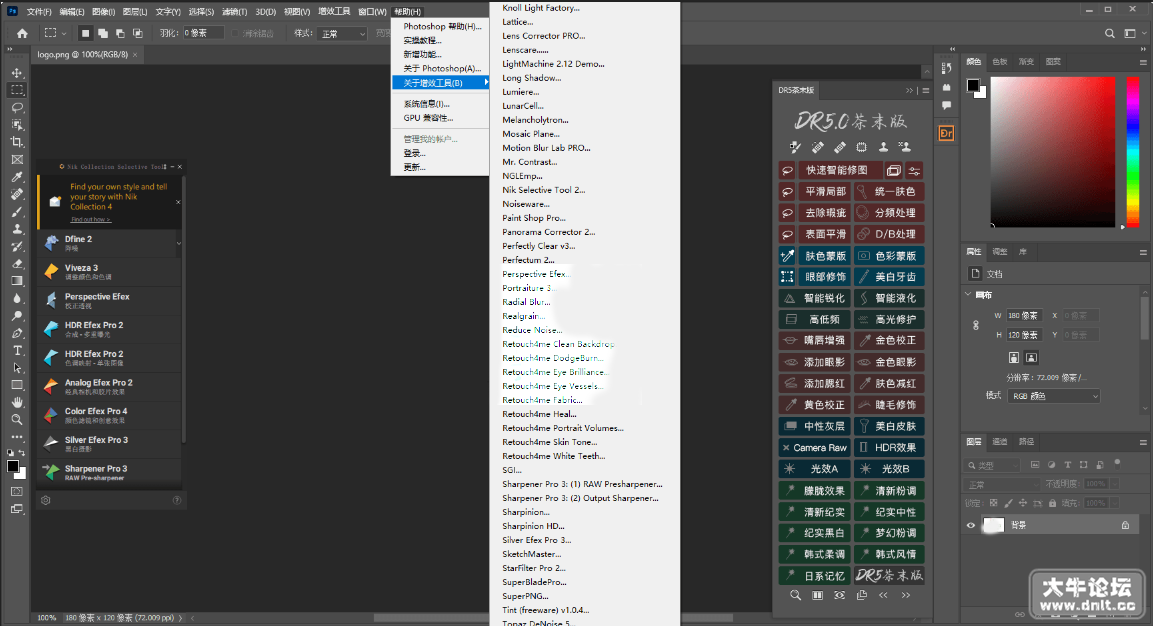Select the Clone Stamp tool
The width and height of the screenshot is (1153, 626).
click(x=16, y=229)
